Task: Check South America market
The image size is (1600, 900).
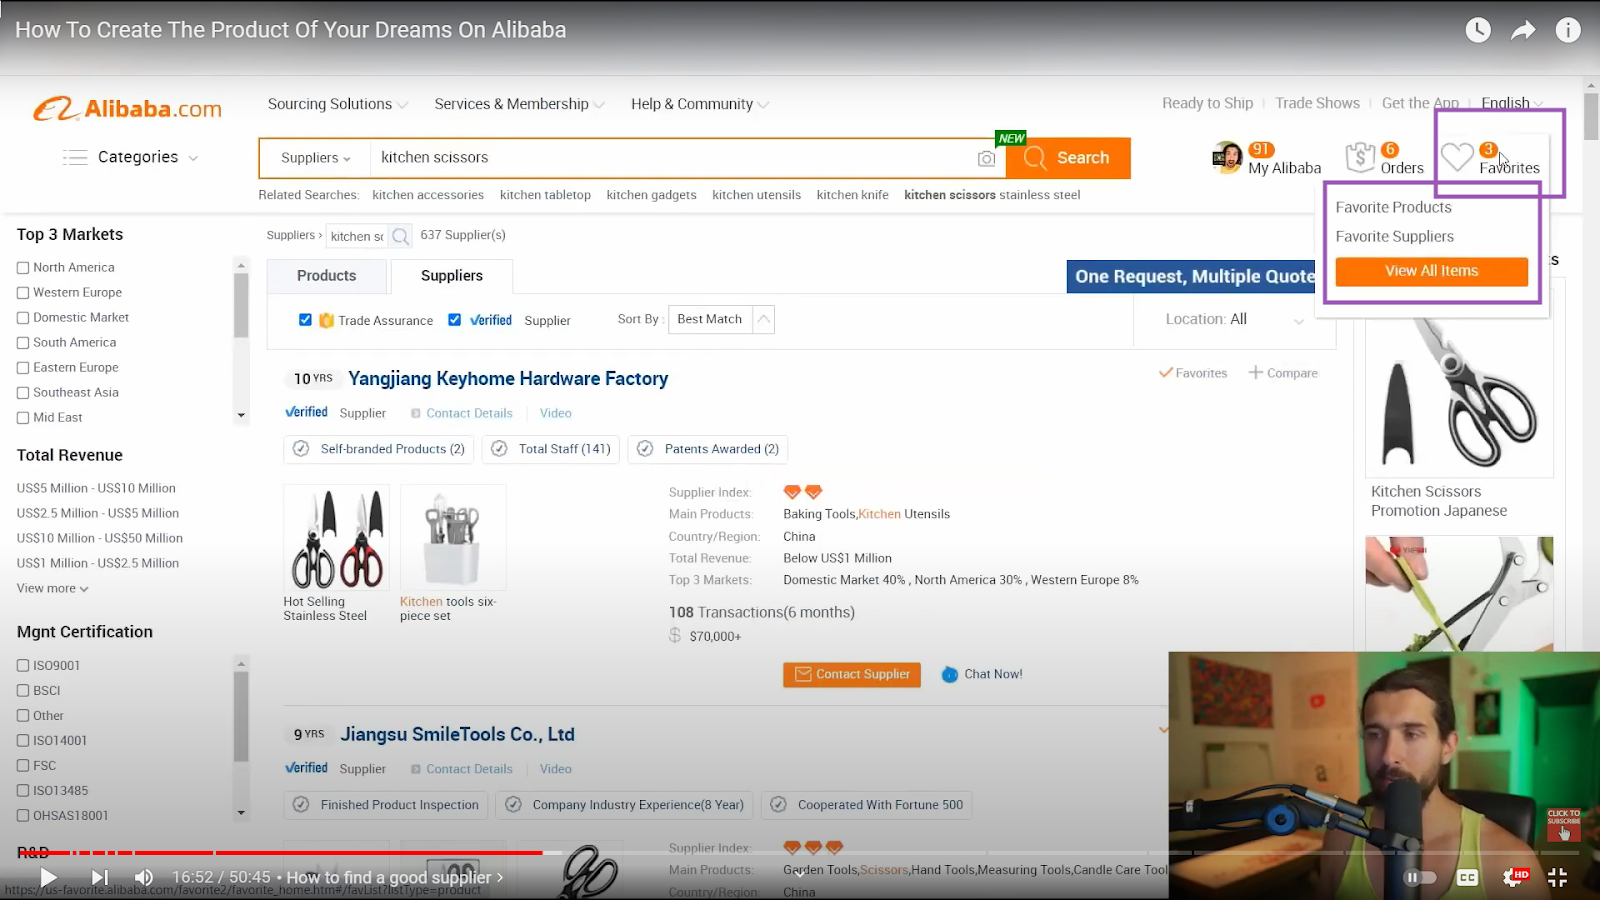Action: 23,343
